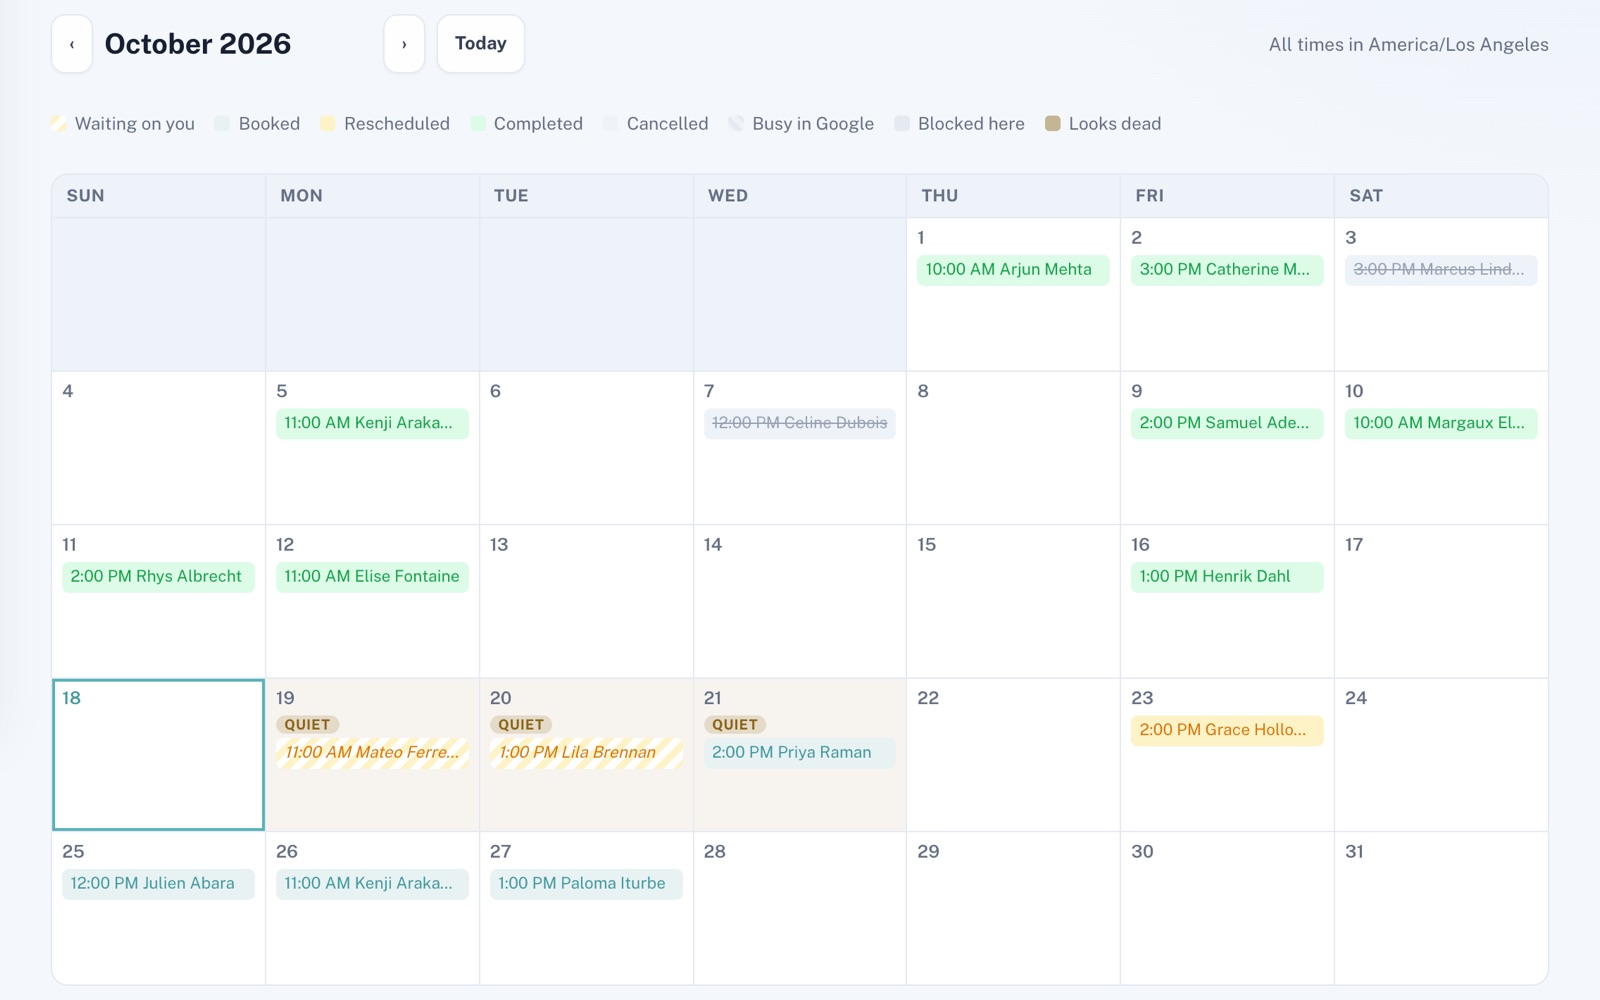Select day 31 cell

pyautogui.click(x=1441, y=908)
